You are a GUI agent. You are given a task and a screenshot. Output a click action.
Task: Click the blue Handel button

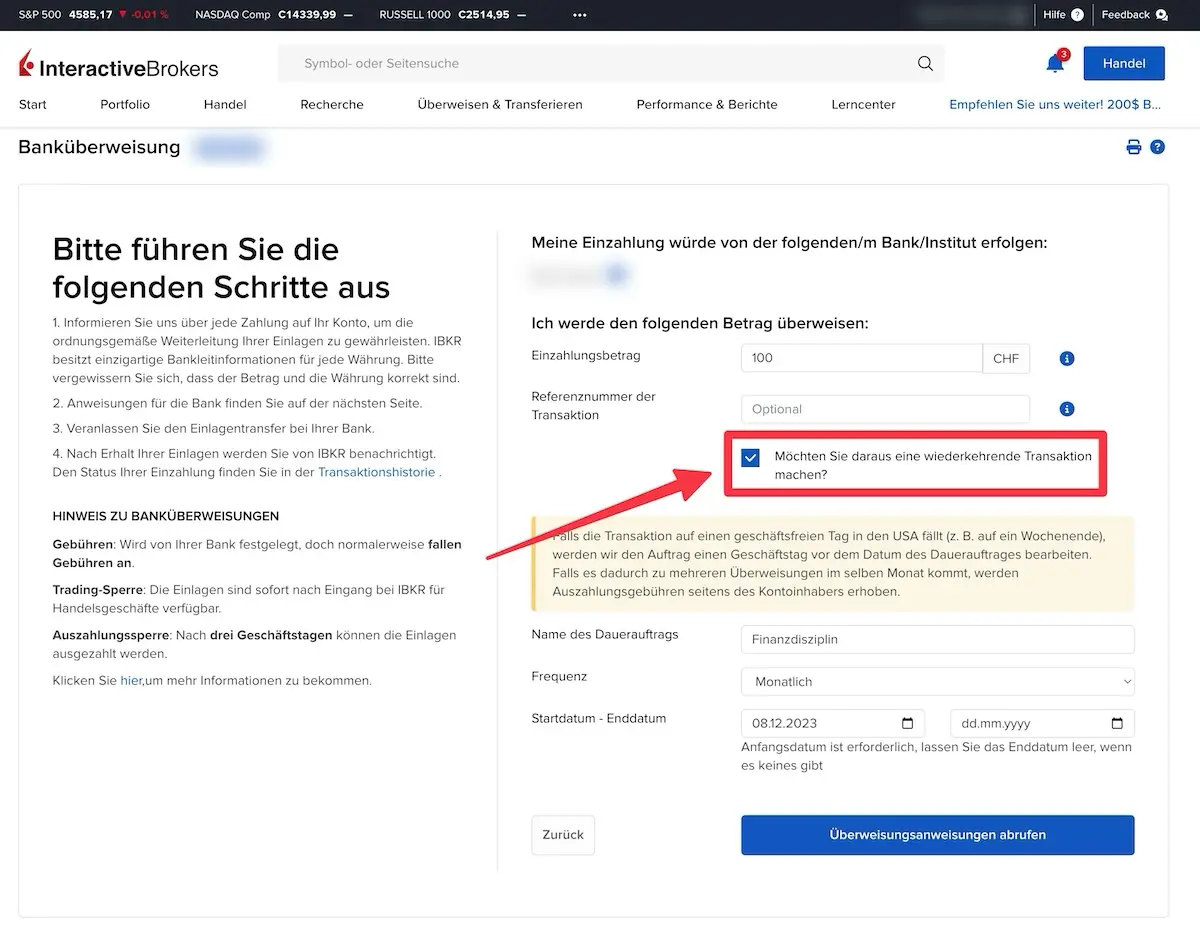tap(1124, 63)
